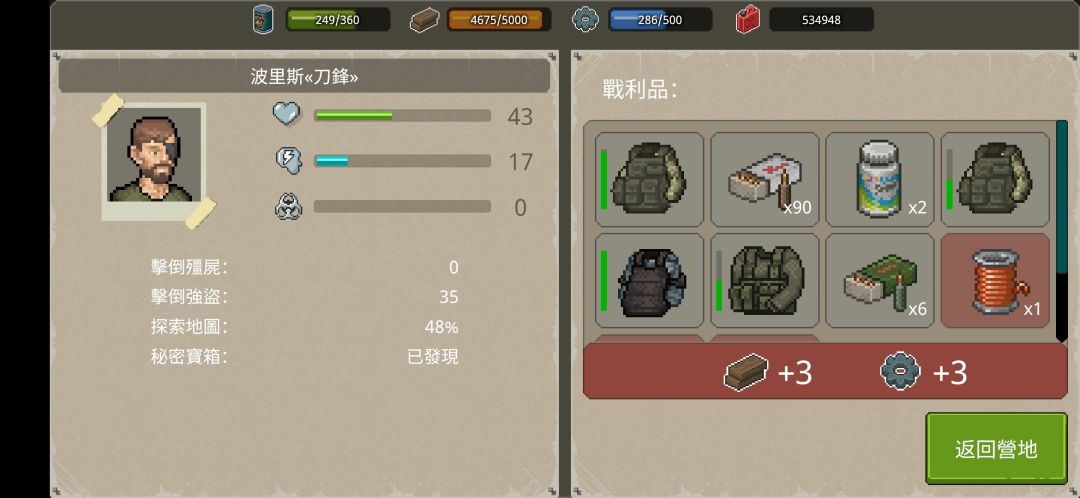Click the wood 4675/5000 progress bar

(x=499, y=20)
